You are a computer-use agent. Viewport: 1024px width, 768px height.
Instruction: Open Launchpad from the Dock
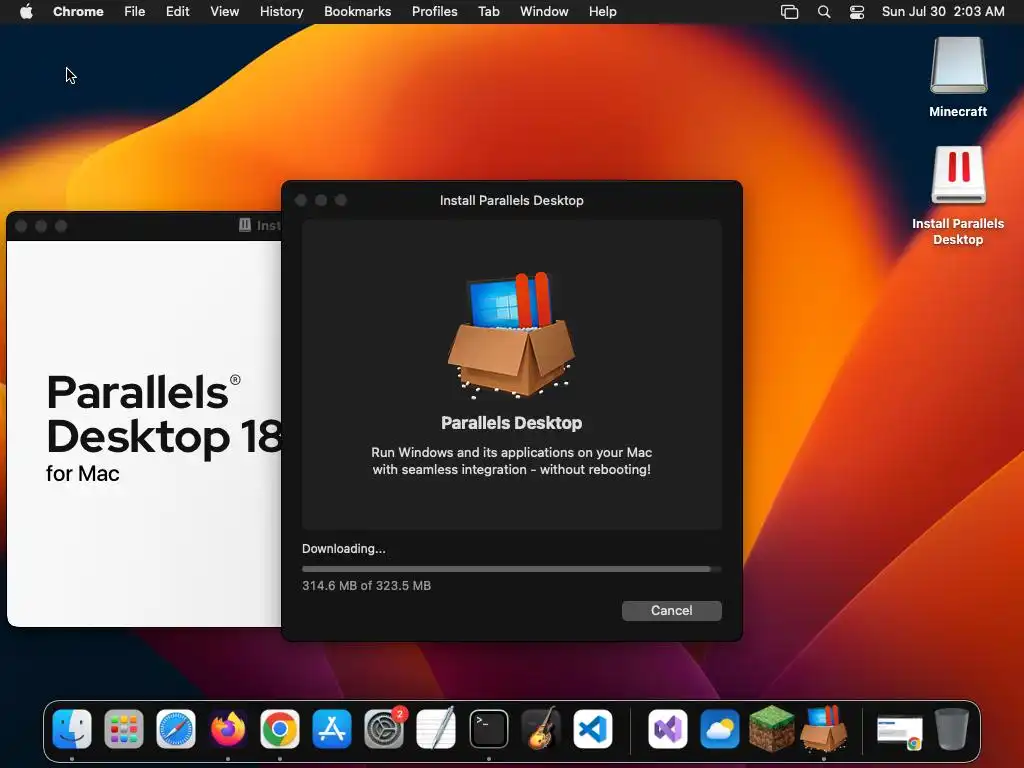tap(123, 729)
